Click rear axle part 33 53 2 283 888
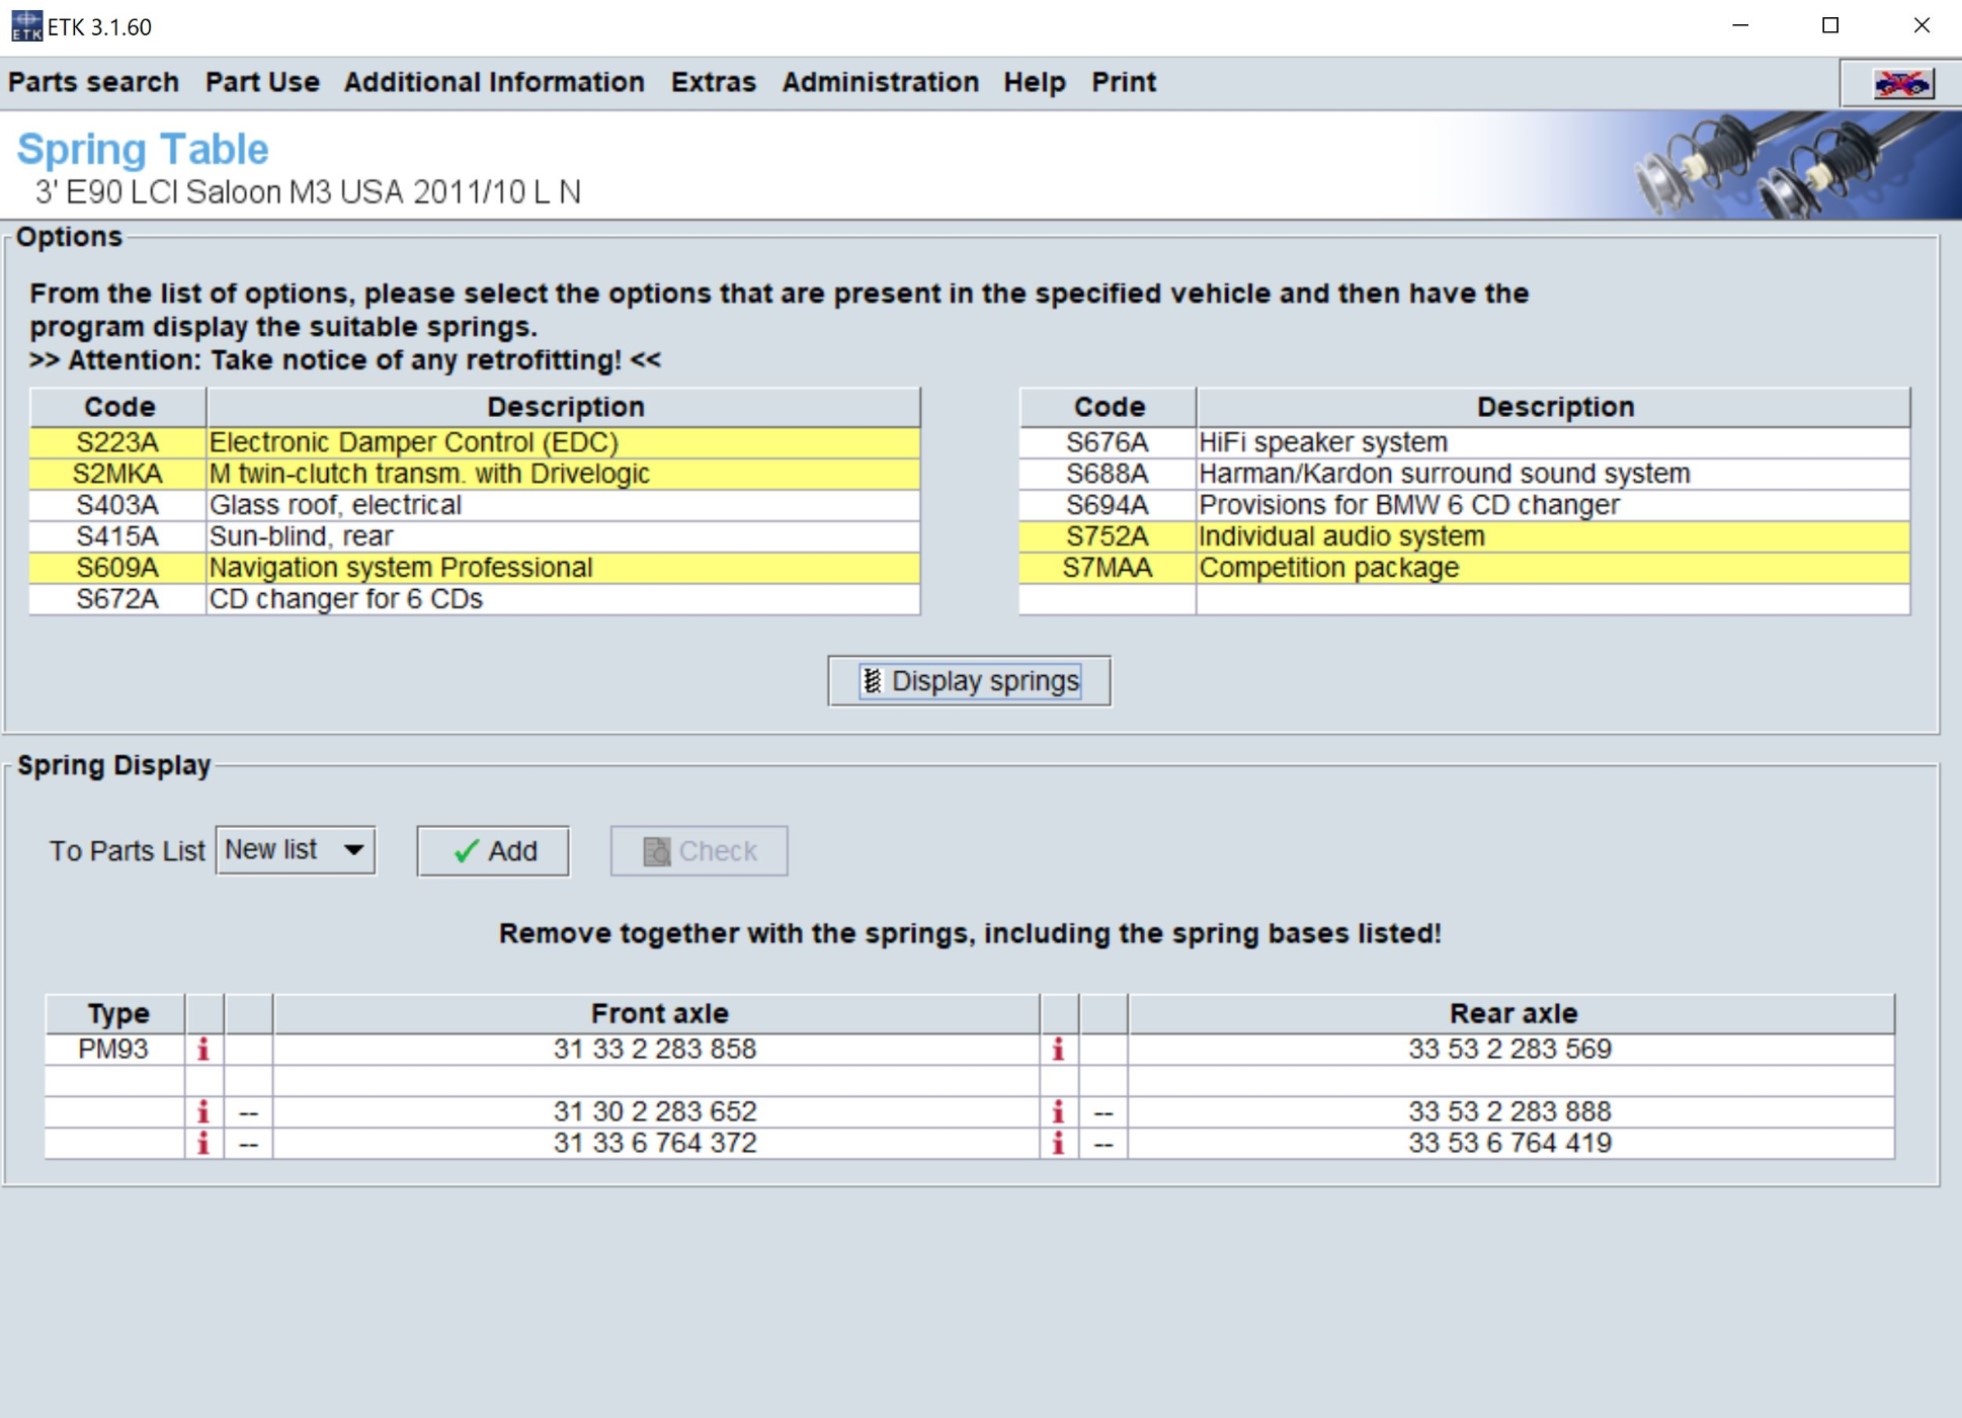Screen dimensions: 1962x1418 coord(1510,1112)
